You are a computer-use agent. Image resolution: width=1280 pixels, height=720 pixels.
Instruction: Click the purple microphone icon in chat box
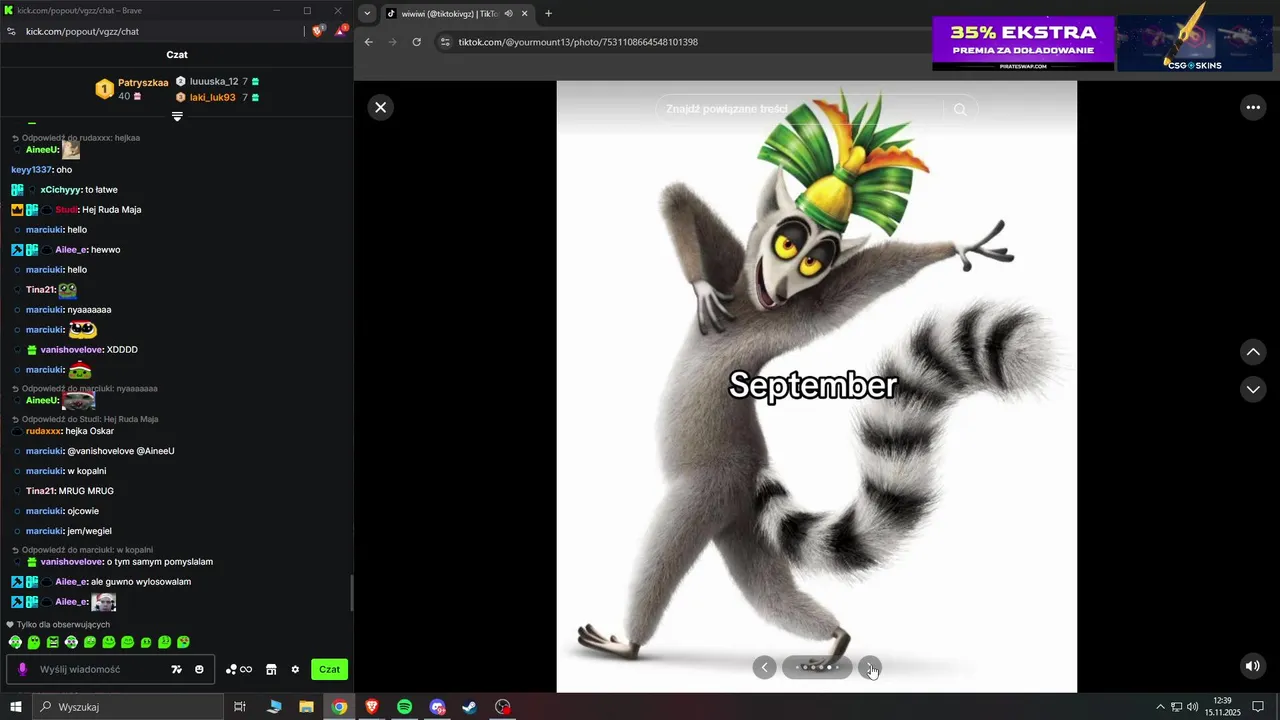[x=22, y=669]
